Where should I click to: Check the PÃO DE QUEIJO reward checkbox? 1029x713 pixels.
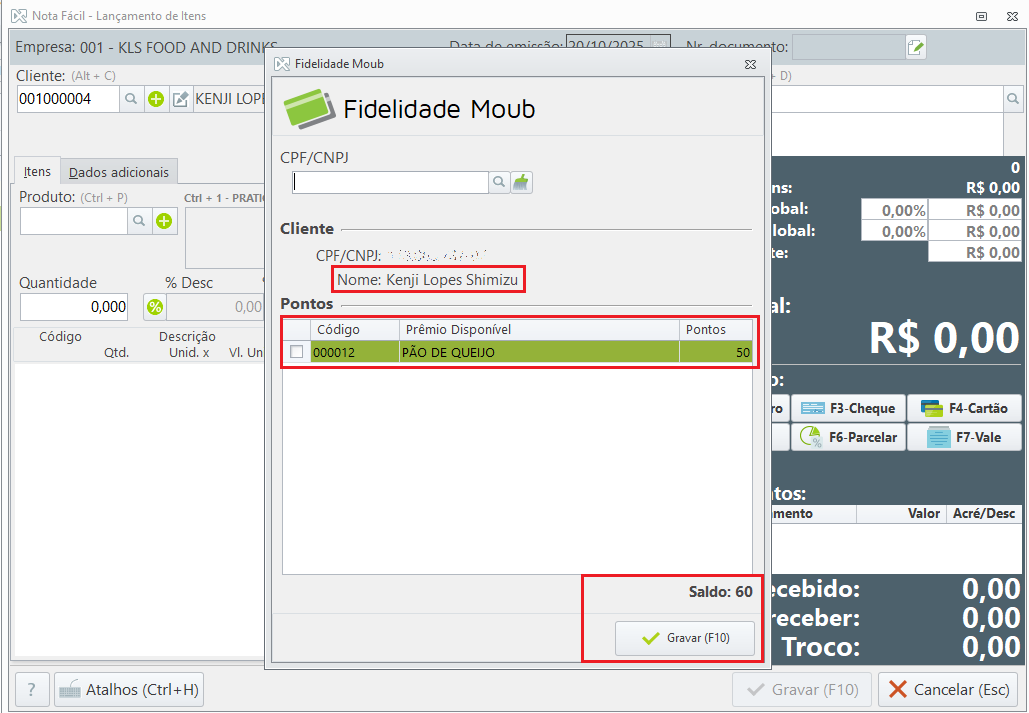(297, 352)
